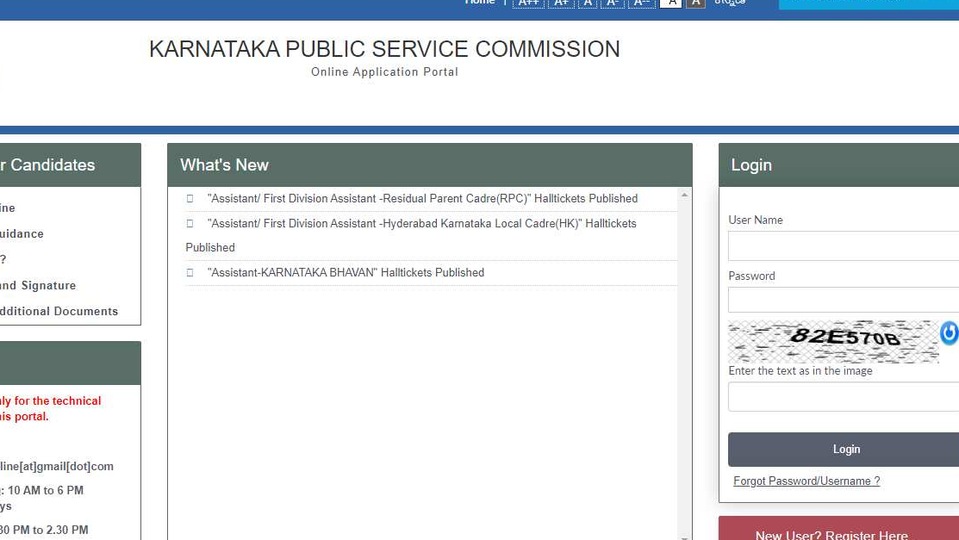Click A+ increase font size button
This screenshot has width=959, height=540.
(x=561, y=3)
